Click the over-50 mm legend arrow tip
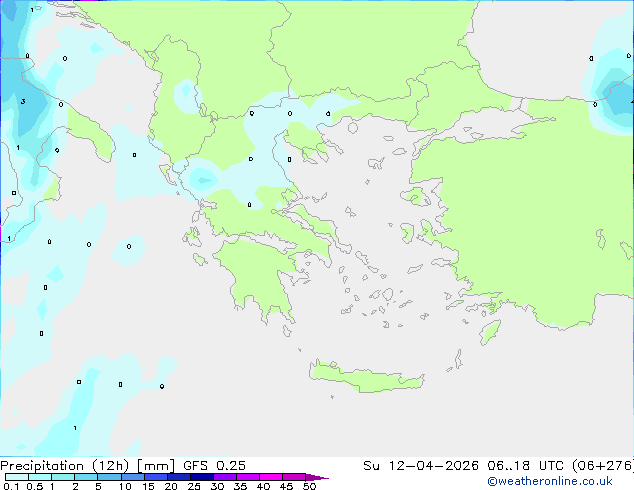 point(317,477)
